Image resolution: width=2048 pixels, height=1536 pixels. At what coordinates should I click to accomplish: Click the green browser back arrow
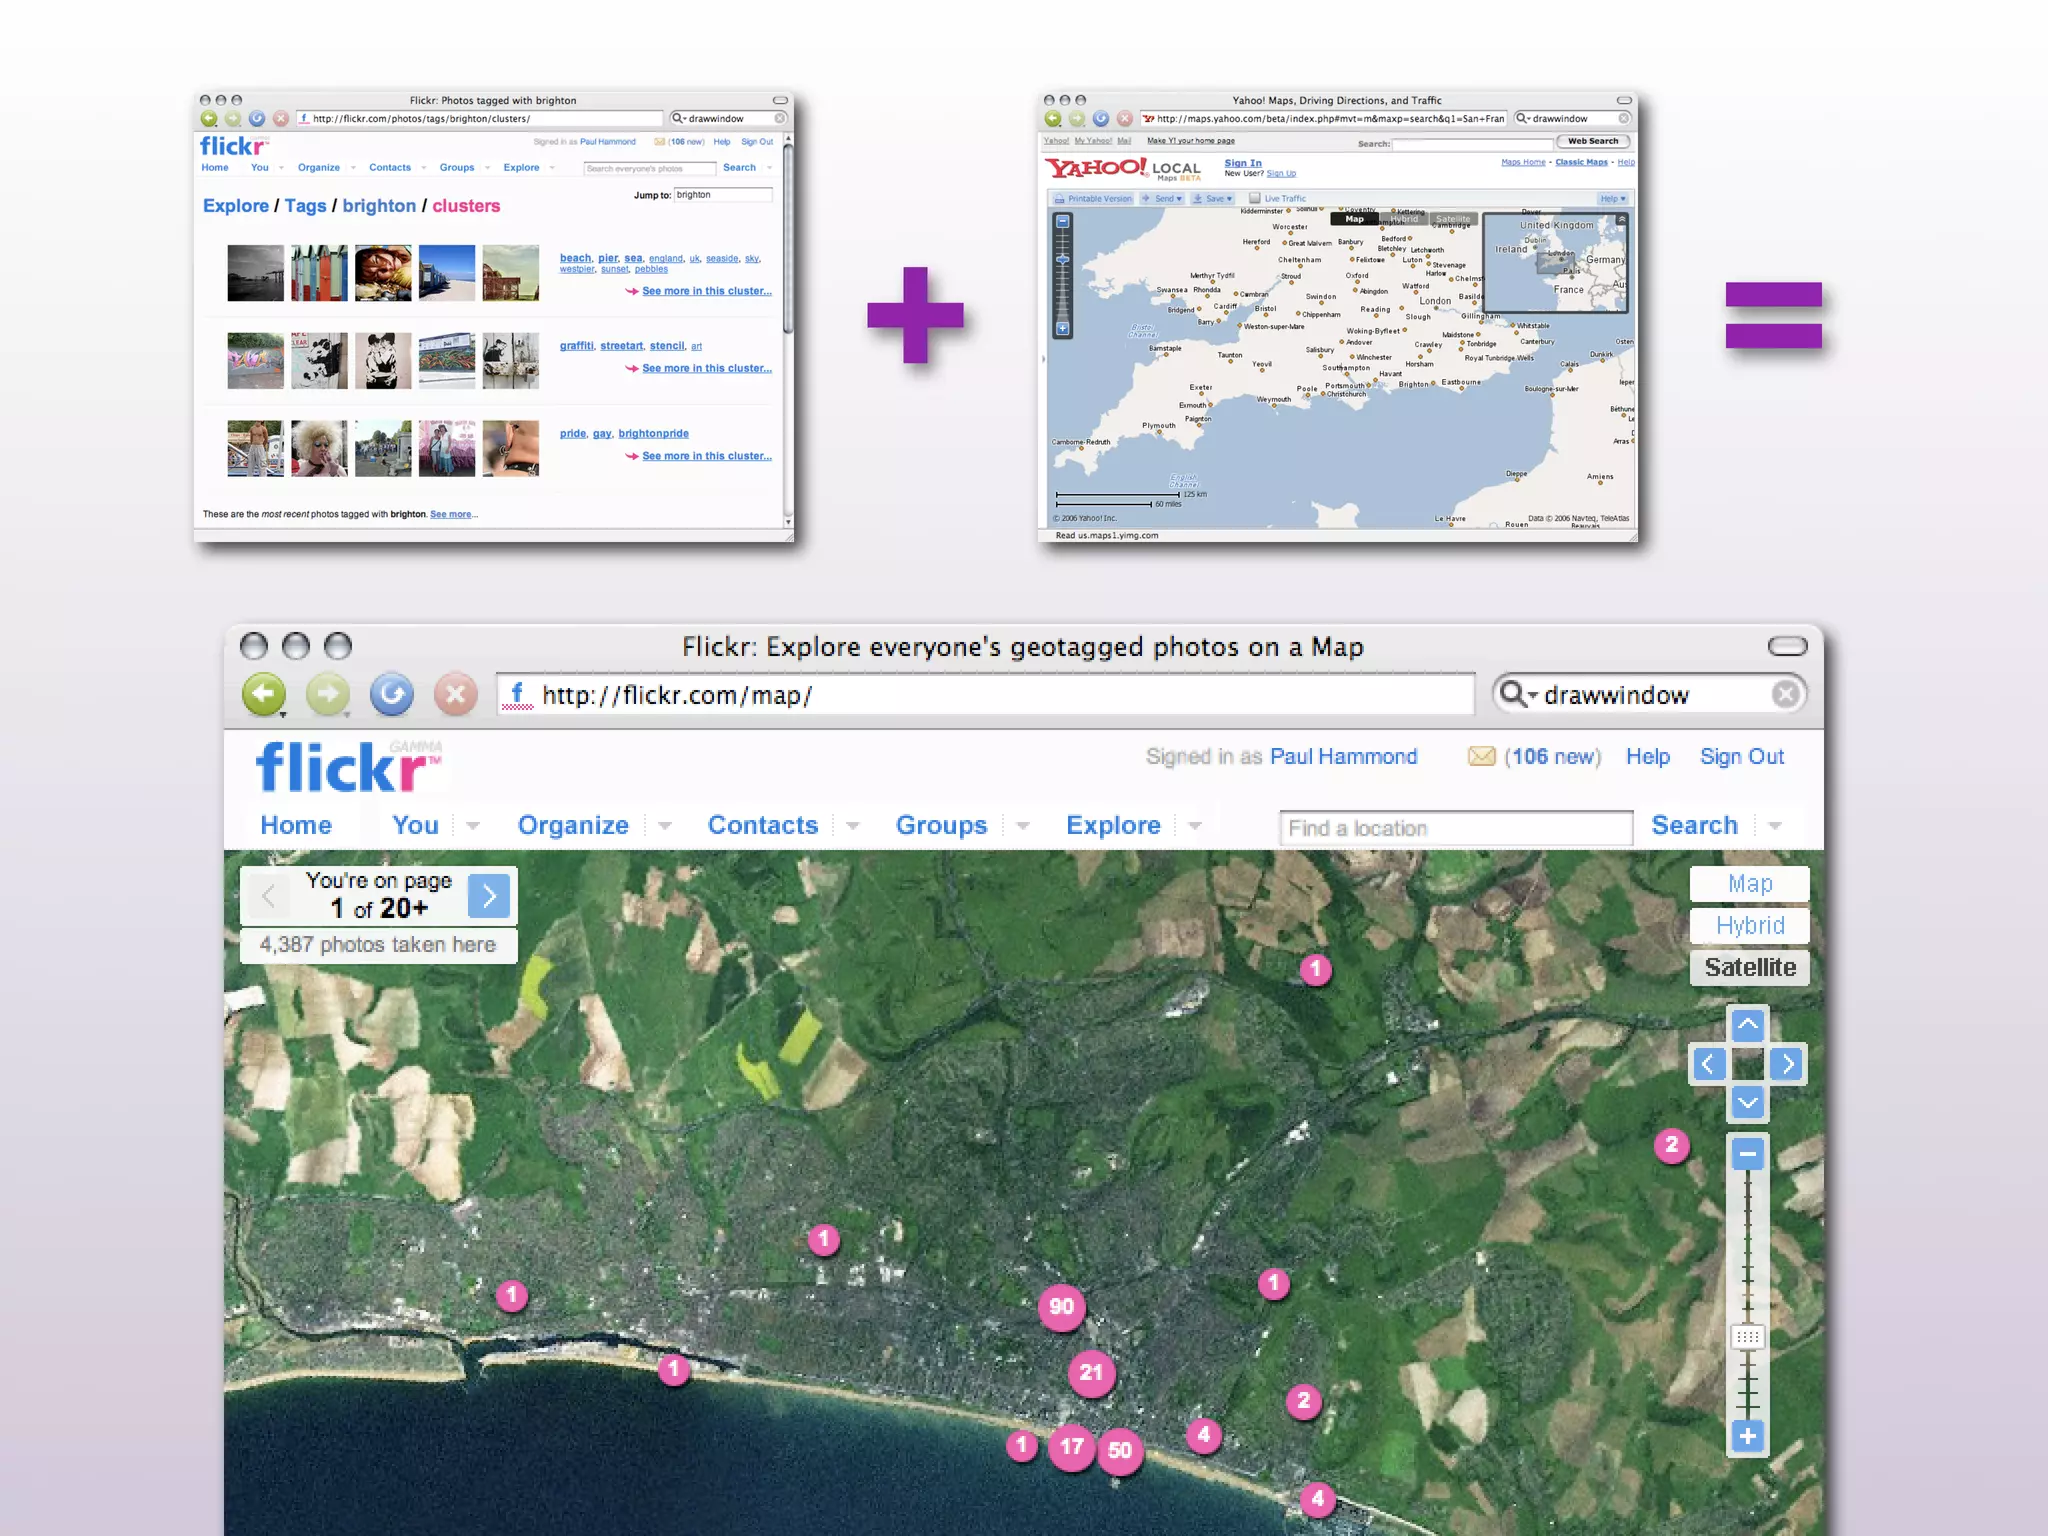[263, 694]
